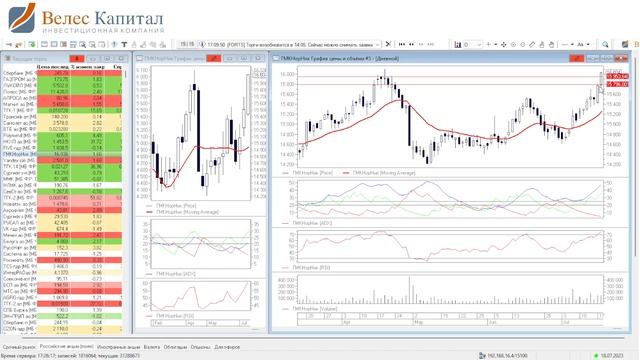Viewport: 640px width, 360px height.
Task: Select the Магнит ао row
Action: 62,104
